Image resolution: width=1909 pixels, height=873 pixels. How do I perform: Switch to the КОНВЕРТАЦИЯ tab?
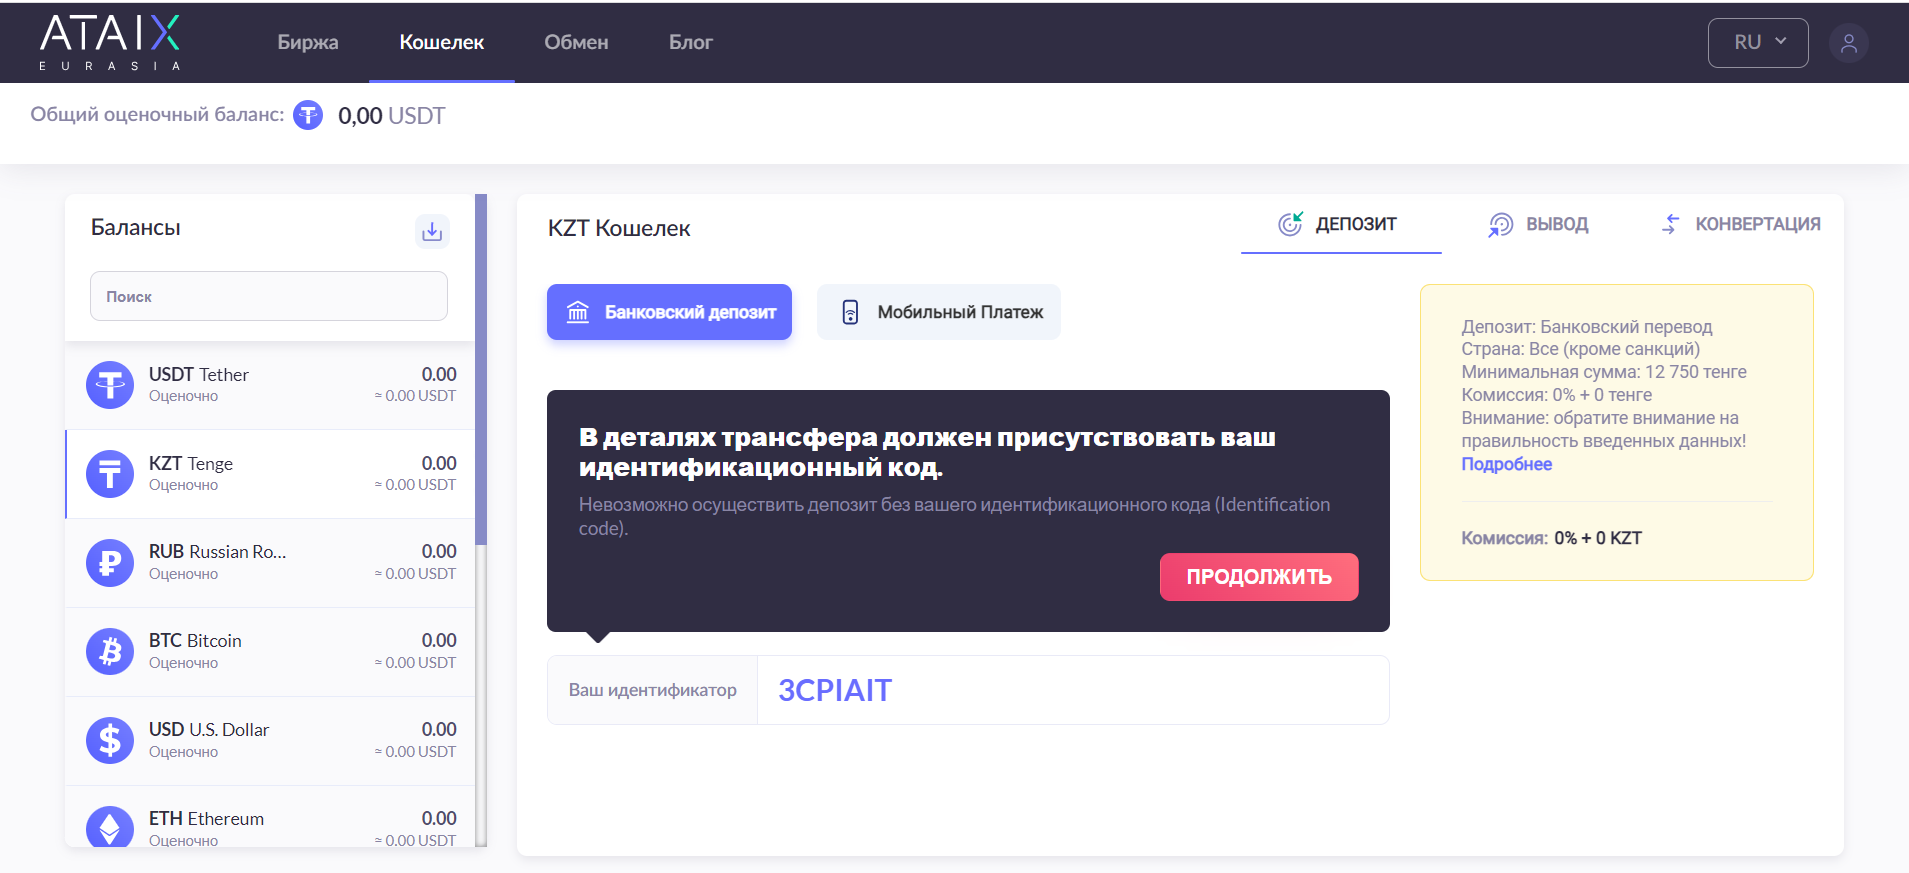click(1740, 224)
